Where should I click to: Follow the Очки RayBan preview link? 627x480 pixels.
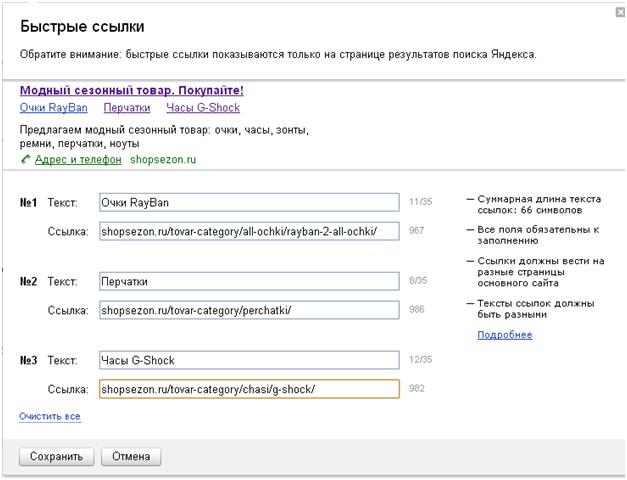[54, 108]
